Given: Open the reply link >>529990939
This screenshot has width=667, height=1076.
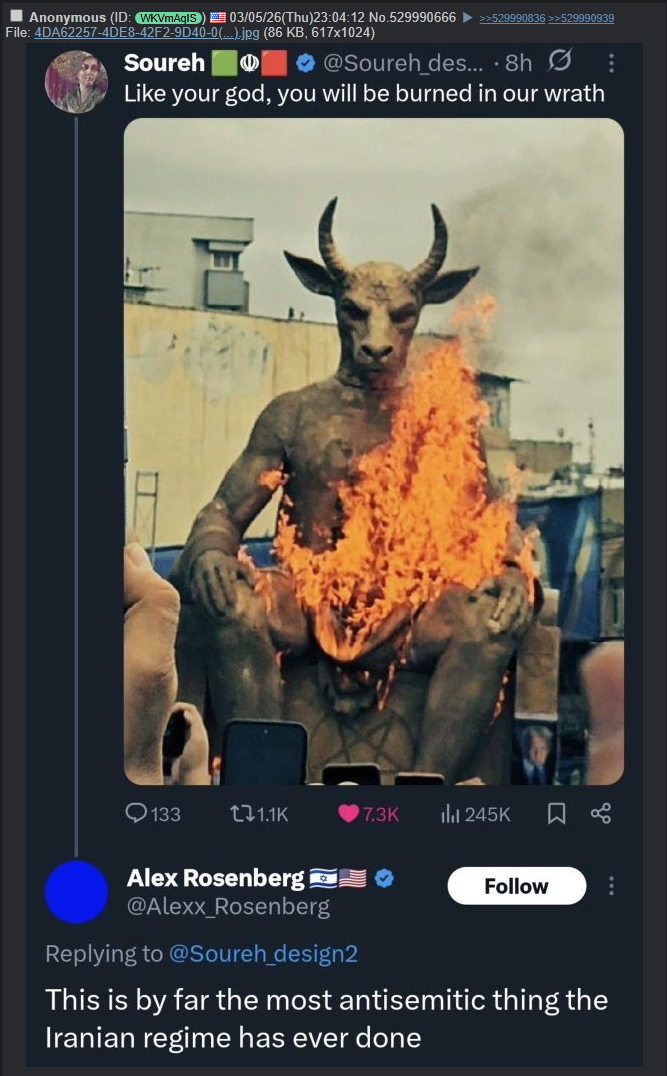Looking at the screenshot, I should (581, 18).
